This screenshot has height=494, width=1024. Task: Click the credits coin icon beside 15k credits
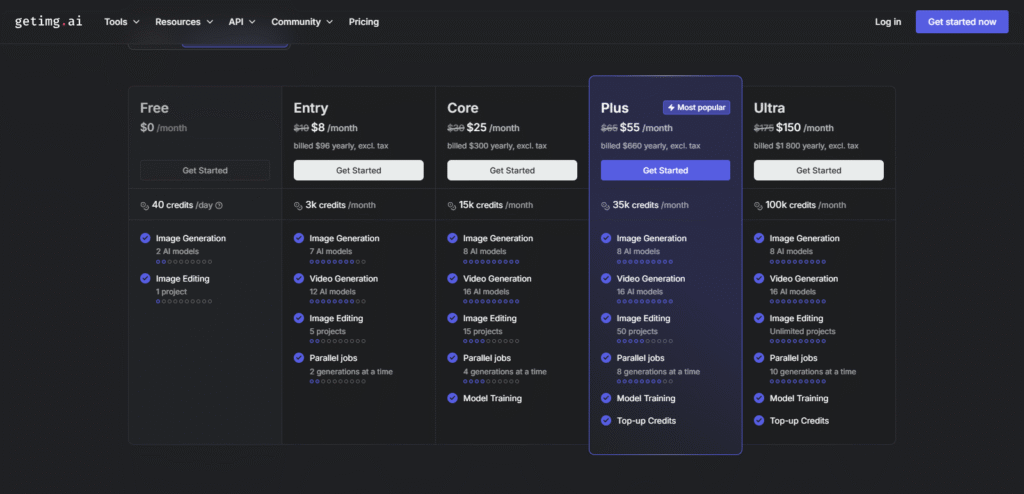point(452,205)
